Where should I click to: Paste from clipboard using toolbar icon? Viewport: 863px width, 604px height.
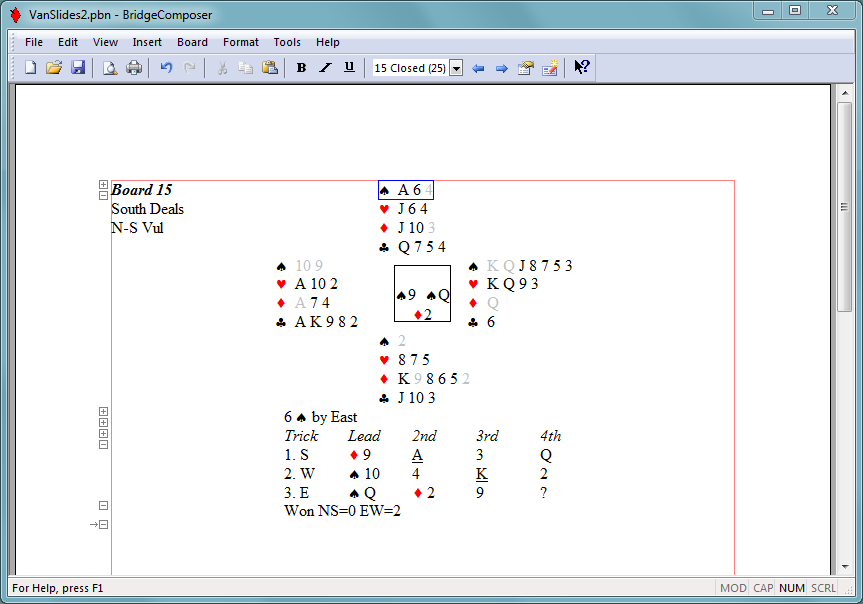pos(269,68)
